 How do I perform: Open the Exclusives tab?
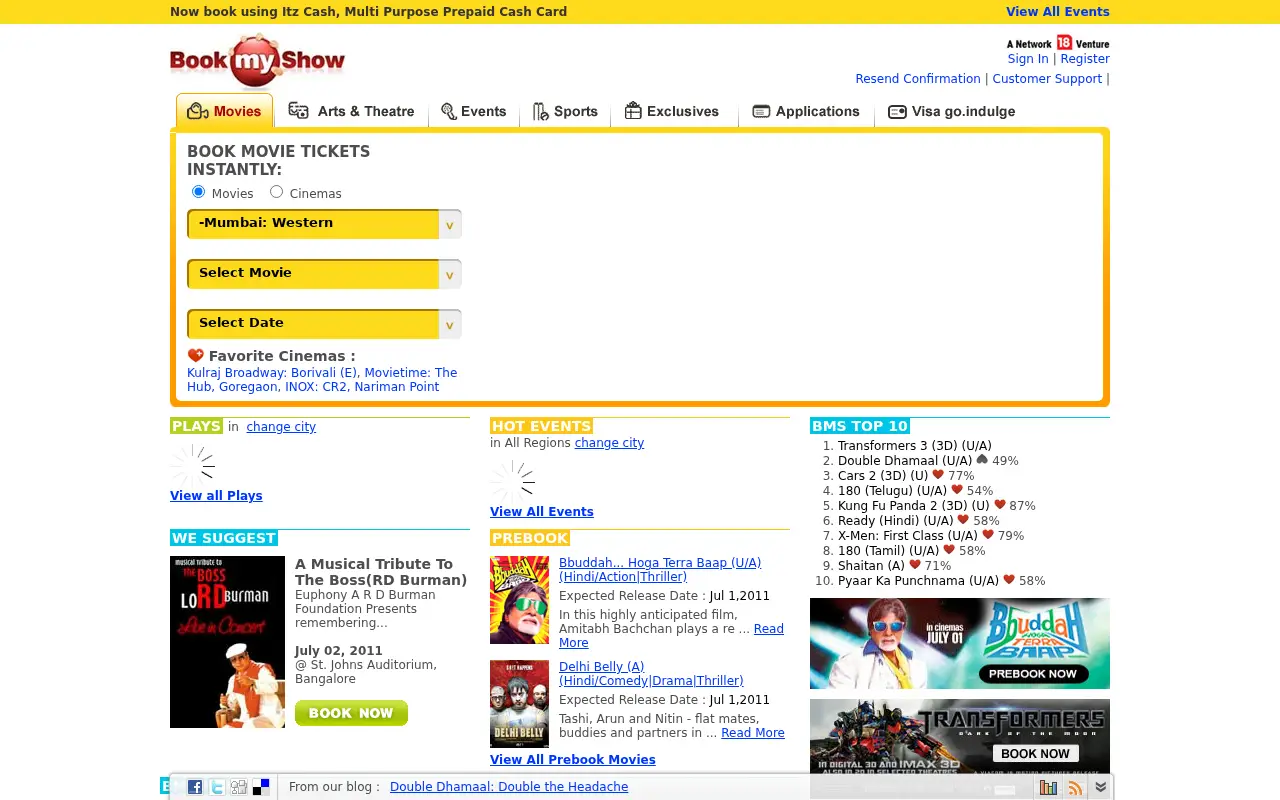tap(672, 111)
